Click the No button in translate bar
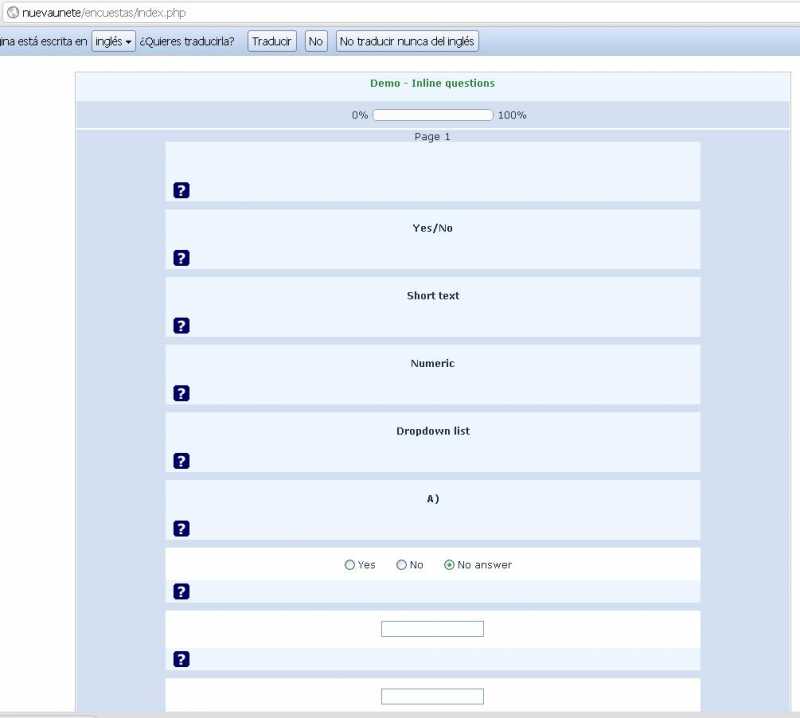800x718 pixels. coord(316,41)
